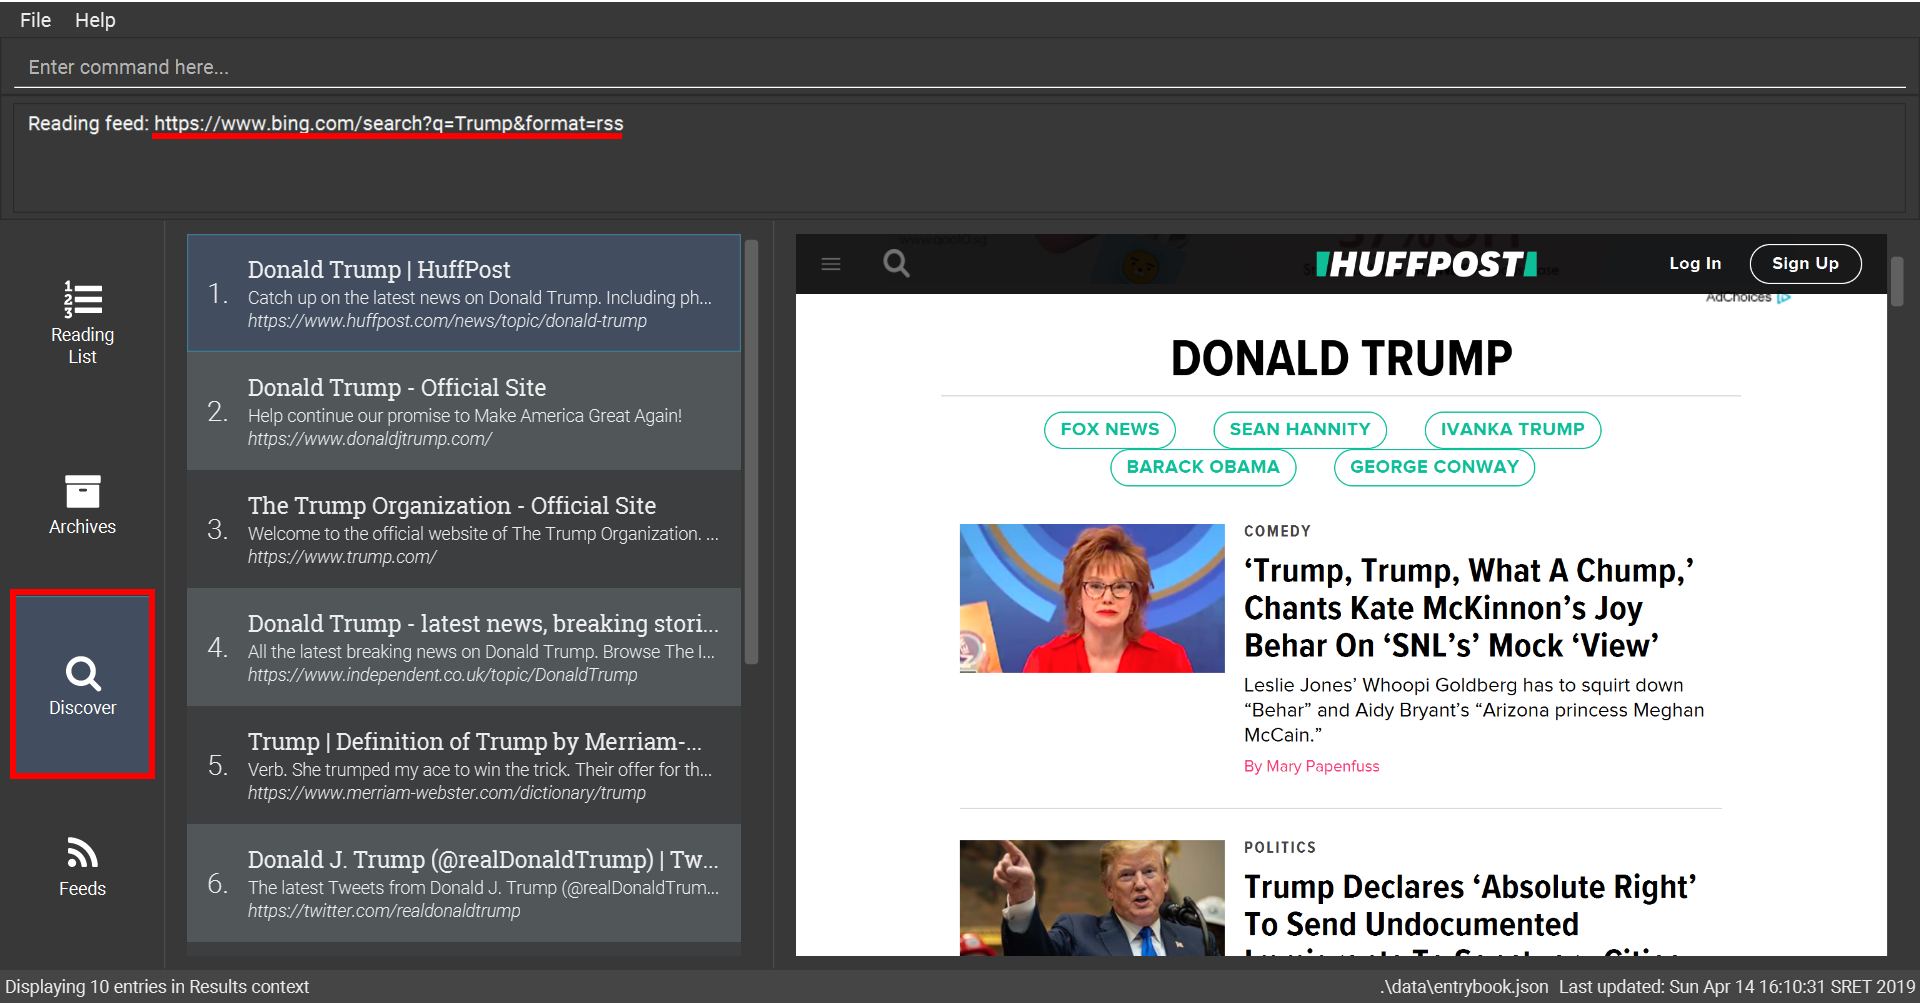Select entry 6 Donald J. Trump Twitter
The height and width of the screenshot is (1004, 1920).
click(x=464, y=883)
